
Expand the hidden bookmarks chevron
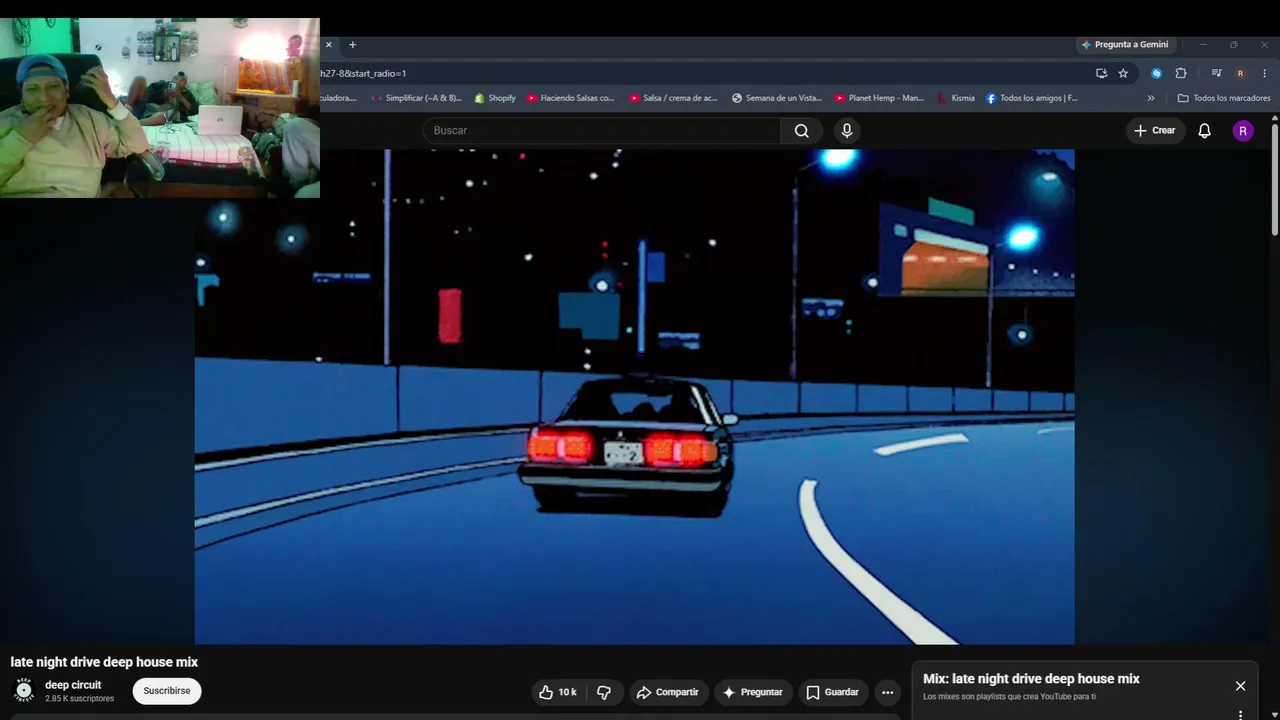(x=1151, y=98)
